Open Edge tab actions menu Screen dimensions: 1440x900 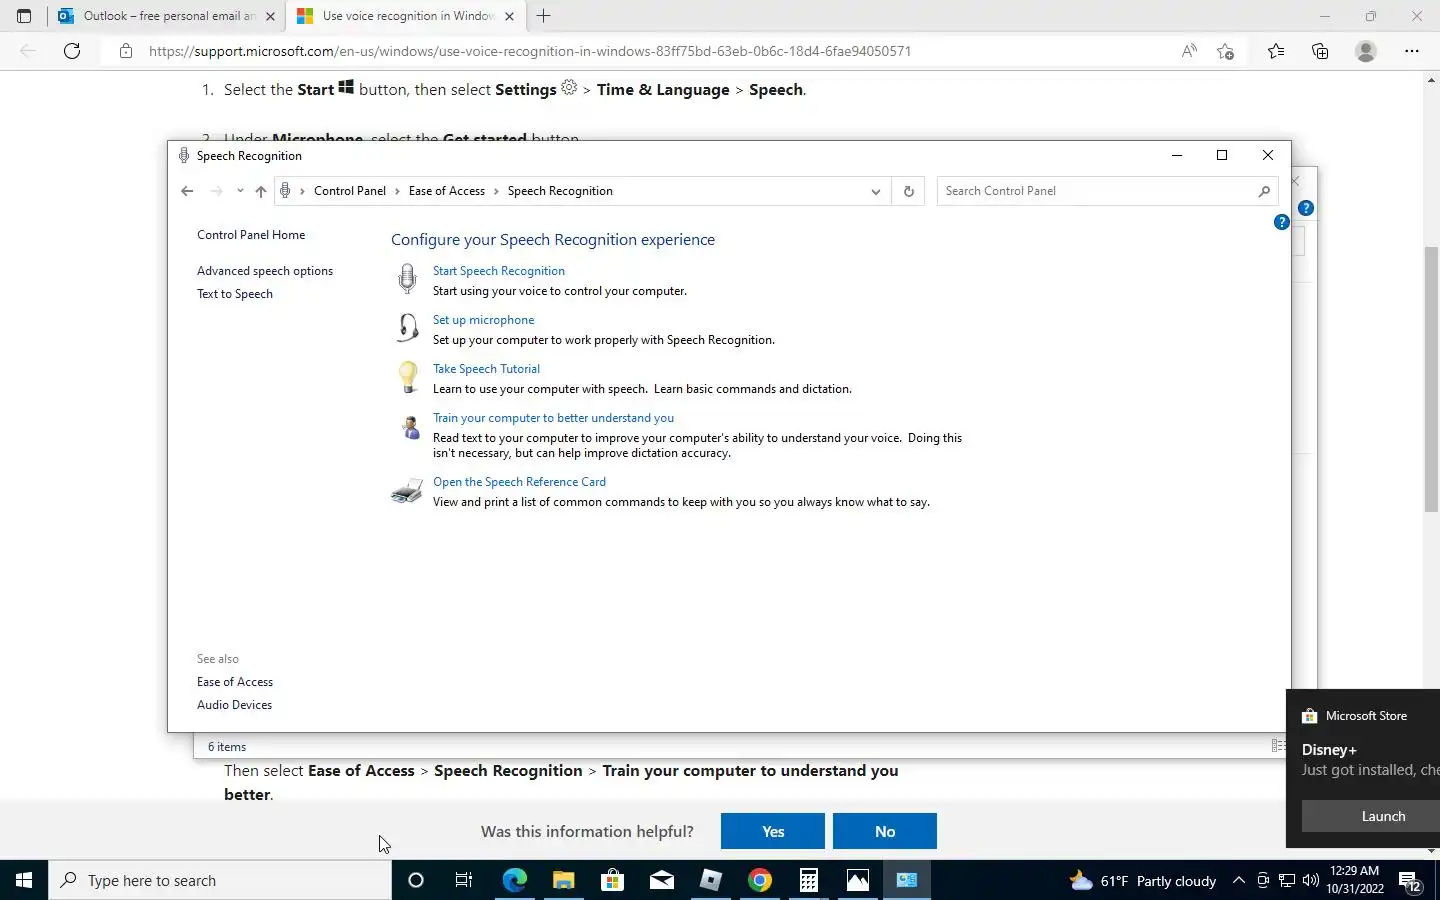tap(24, 16)
